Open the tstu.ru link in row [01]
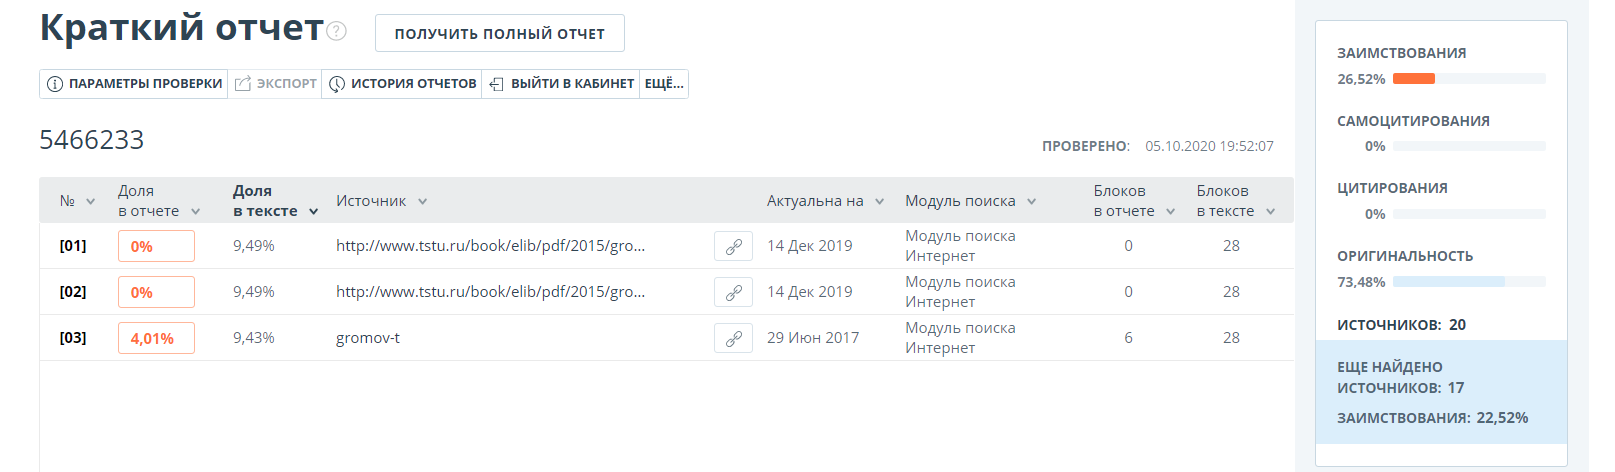 coord(490,246)
